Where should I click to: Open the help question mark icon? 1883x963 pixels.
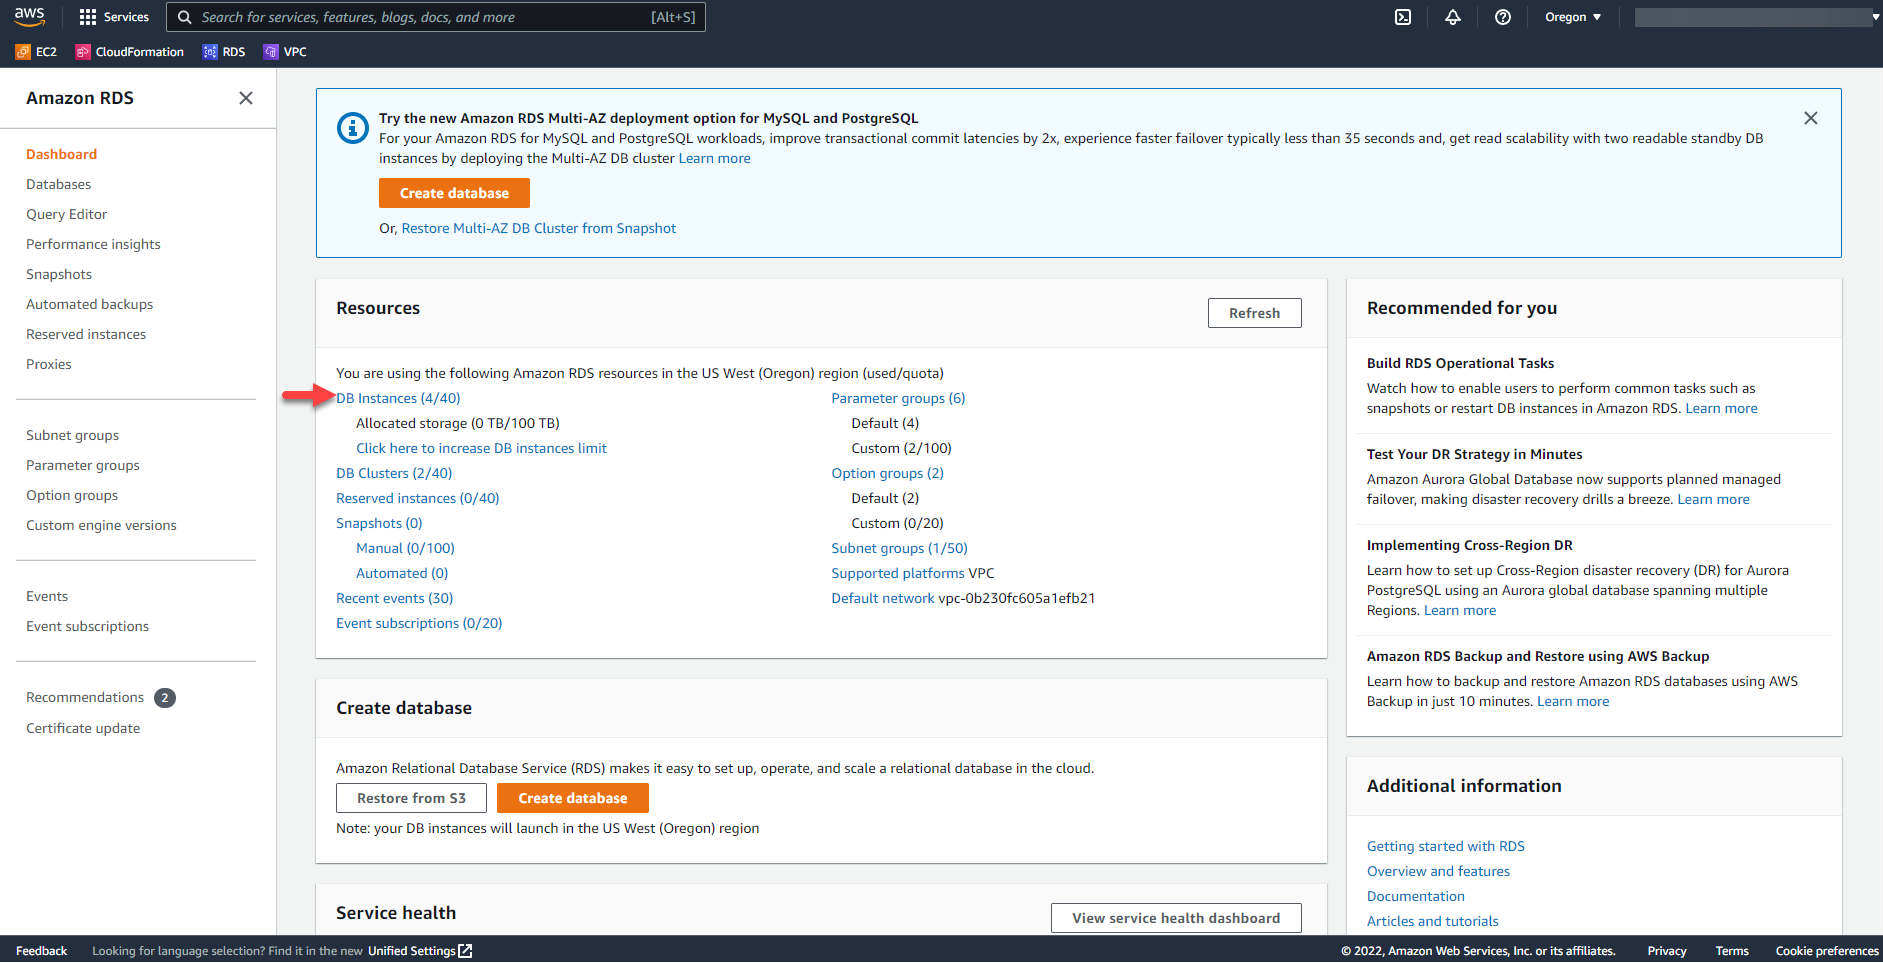click(x=1502, y=17)
